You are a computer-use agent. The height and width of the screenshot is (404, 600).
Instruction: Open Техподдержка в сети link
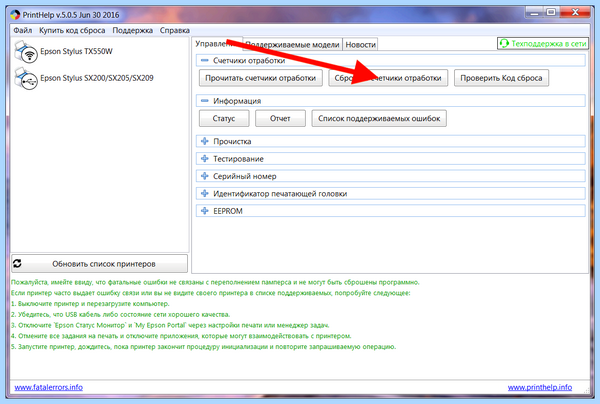[x=543, y=44]
